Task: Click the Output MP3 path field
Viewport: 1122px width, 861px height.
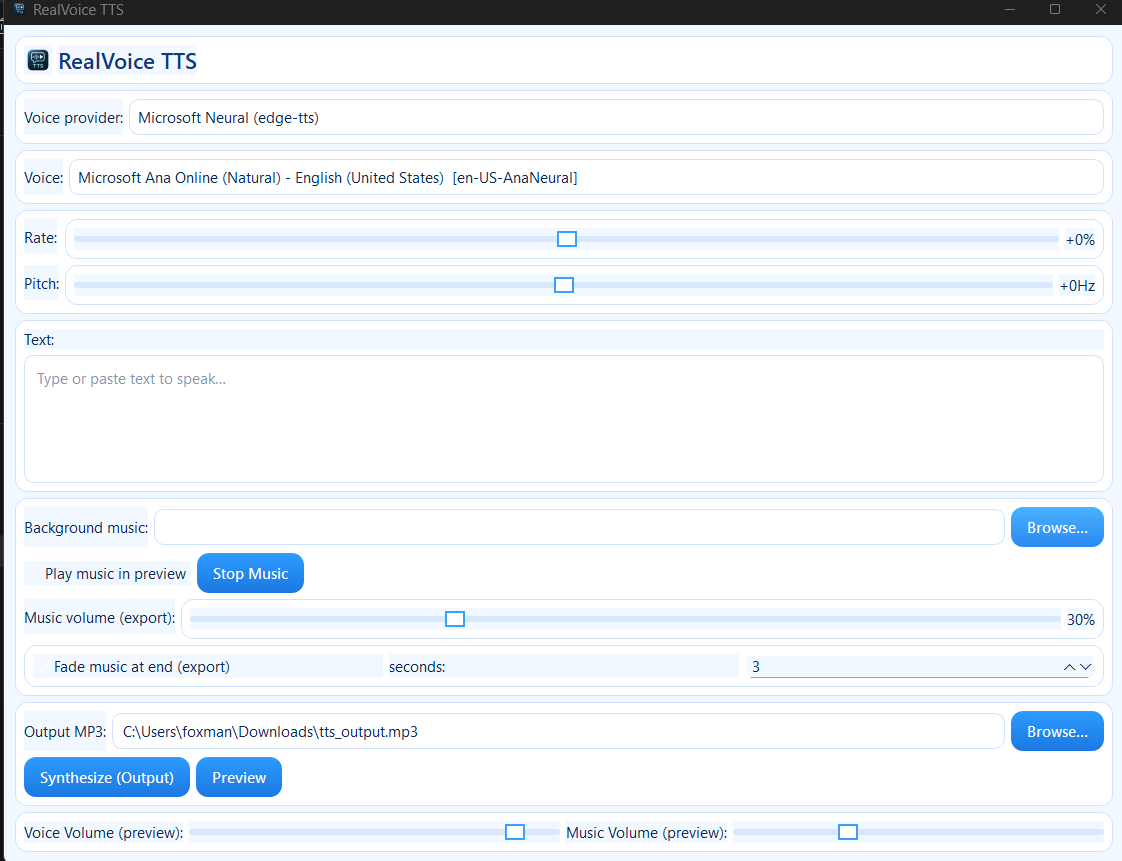Action: point(557,732)
